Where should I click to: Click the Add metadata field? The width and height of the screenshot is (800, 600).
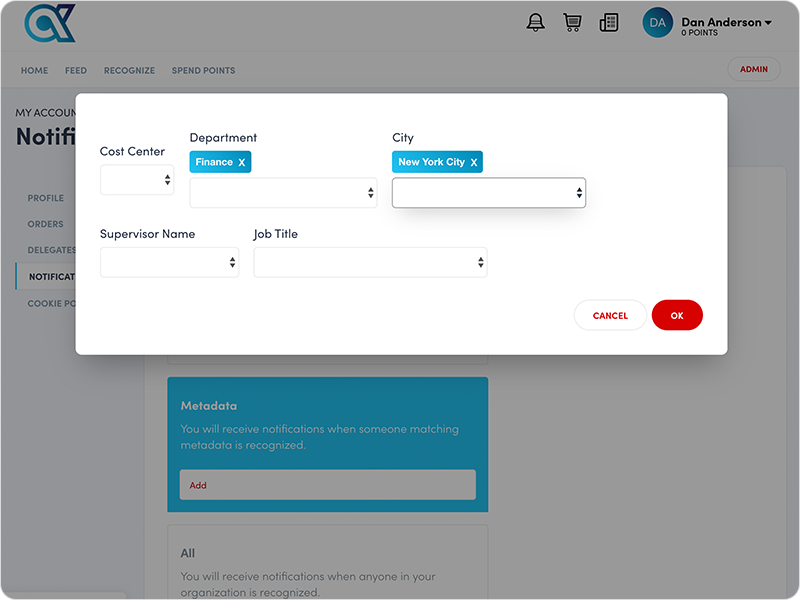point(327,485)
